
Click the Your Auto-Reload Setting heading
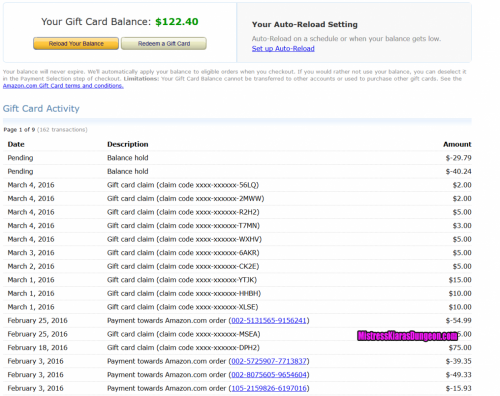pyautogui.click(x=305, y=25)
